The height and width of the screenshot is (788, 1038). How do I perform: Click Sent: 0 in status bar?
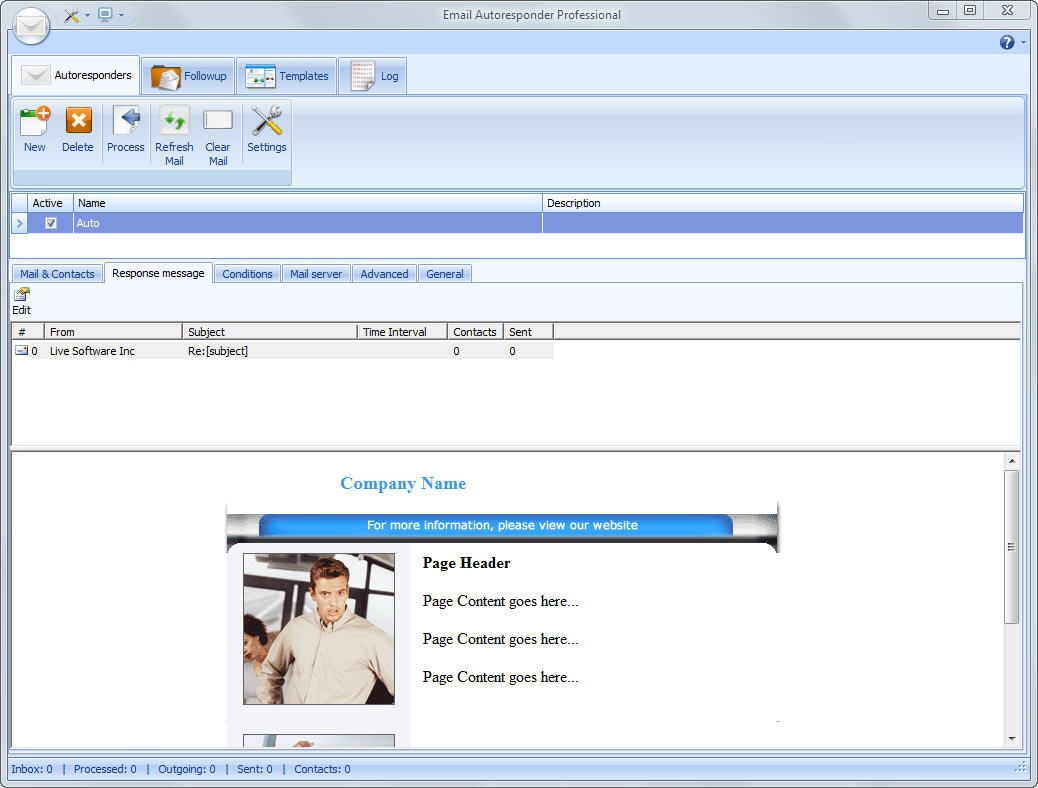pyautogui.click(x=255, y=769)
